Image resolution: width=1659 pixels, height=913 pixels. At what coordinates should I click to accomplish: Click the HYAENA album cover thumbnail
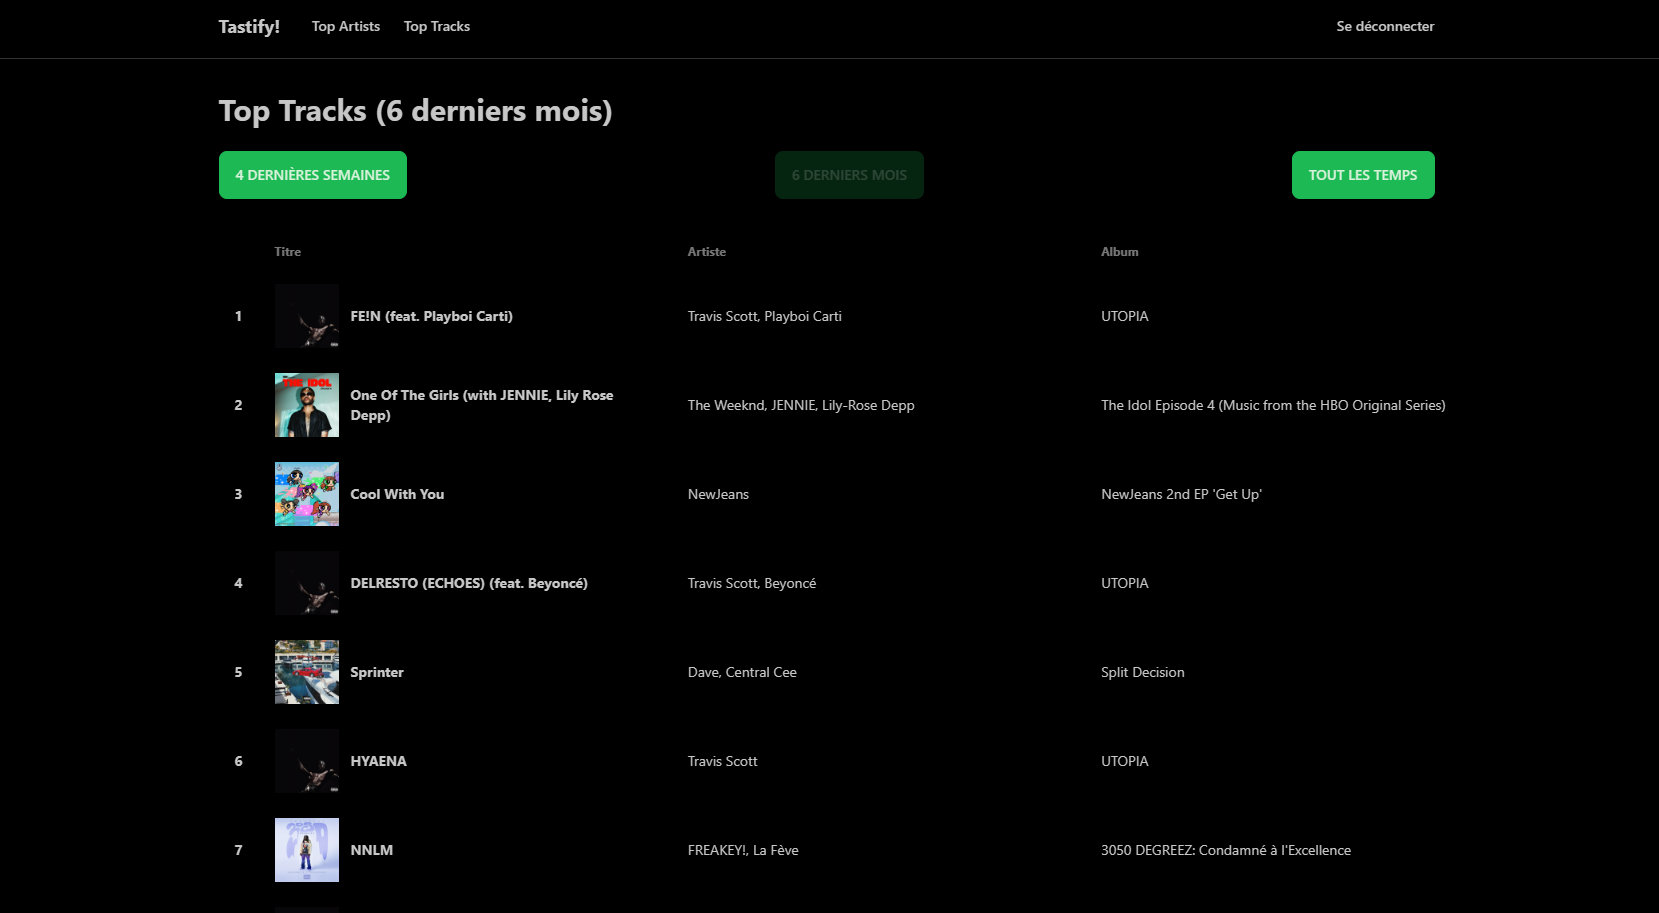pos(307,761)
